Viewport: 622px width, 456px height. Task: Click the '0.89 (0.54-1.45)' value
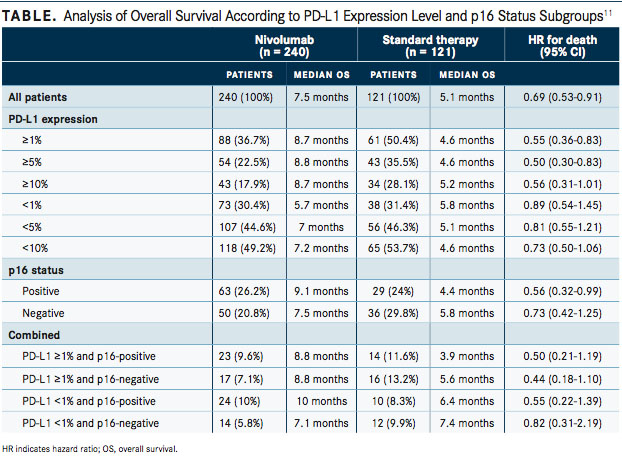(562, 205)
